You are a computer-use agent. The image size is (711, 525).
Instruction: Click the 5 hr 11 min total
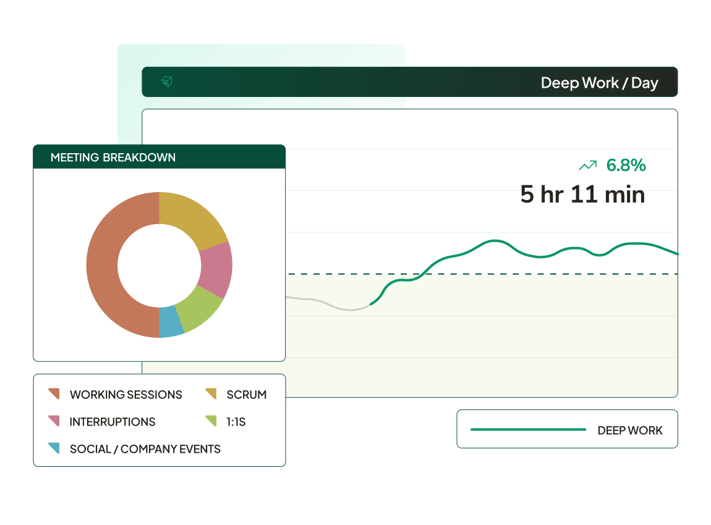click(x=582, y=194)
